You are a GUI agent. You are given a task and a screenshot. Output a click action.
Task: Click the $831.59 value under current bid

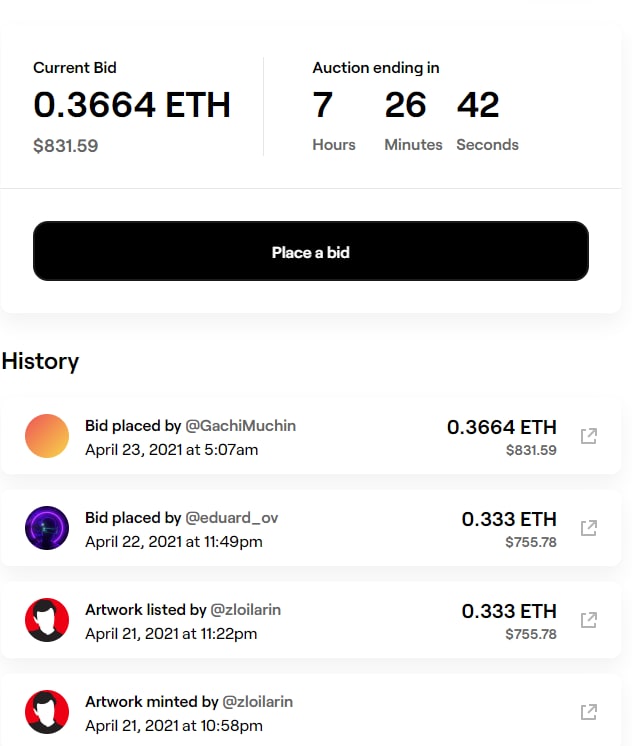[66, 146]
